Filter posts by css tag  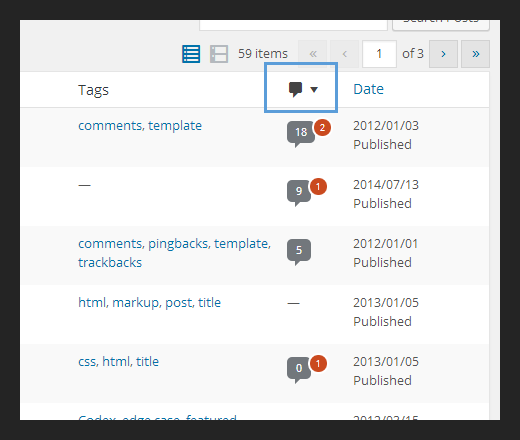click(87, 362)
